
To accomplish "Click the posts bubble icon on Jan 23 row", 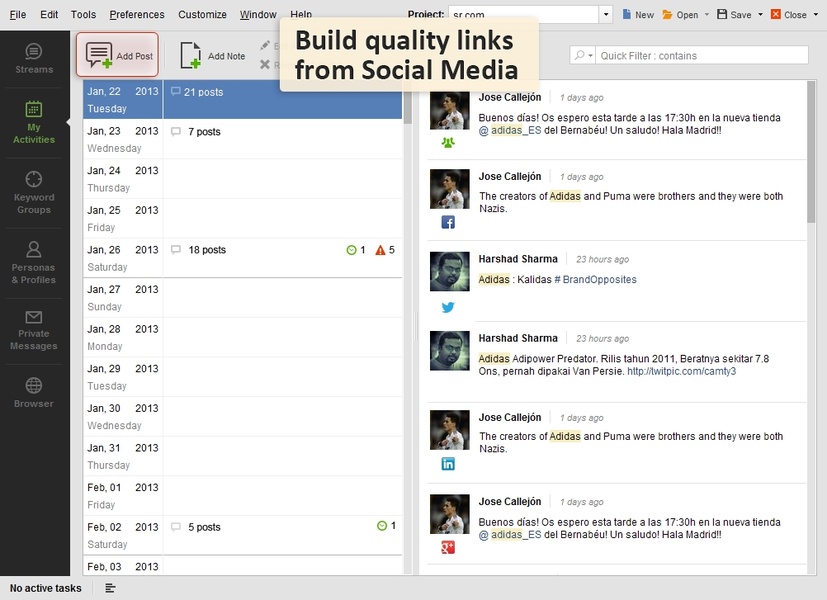I will point(176,131).
